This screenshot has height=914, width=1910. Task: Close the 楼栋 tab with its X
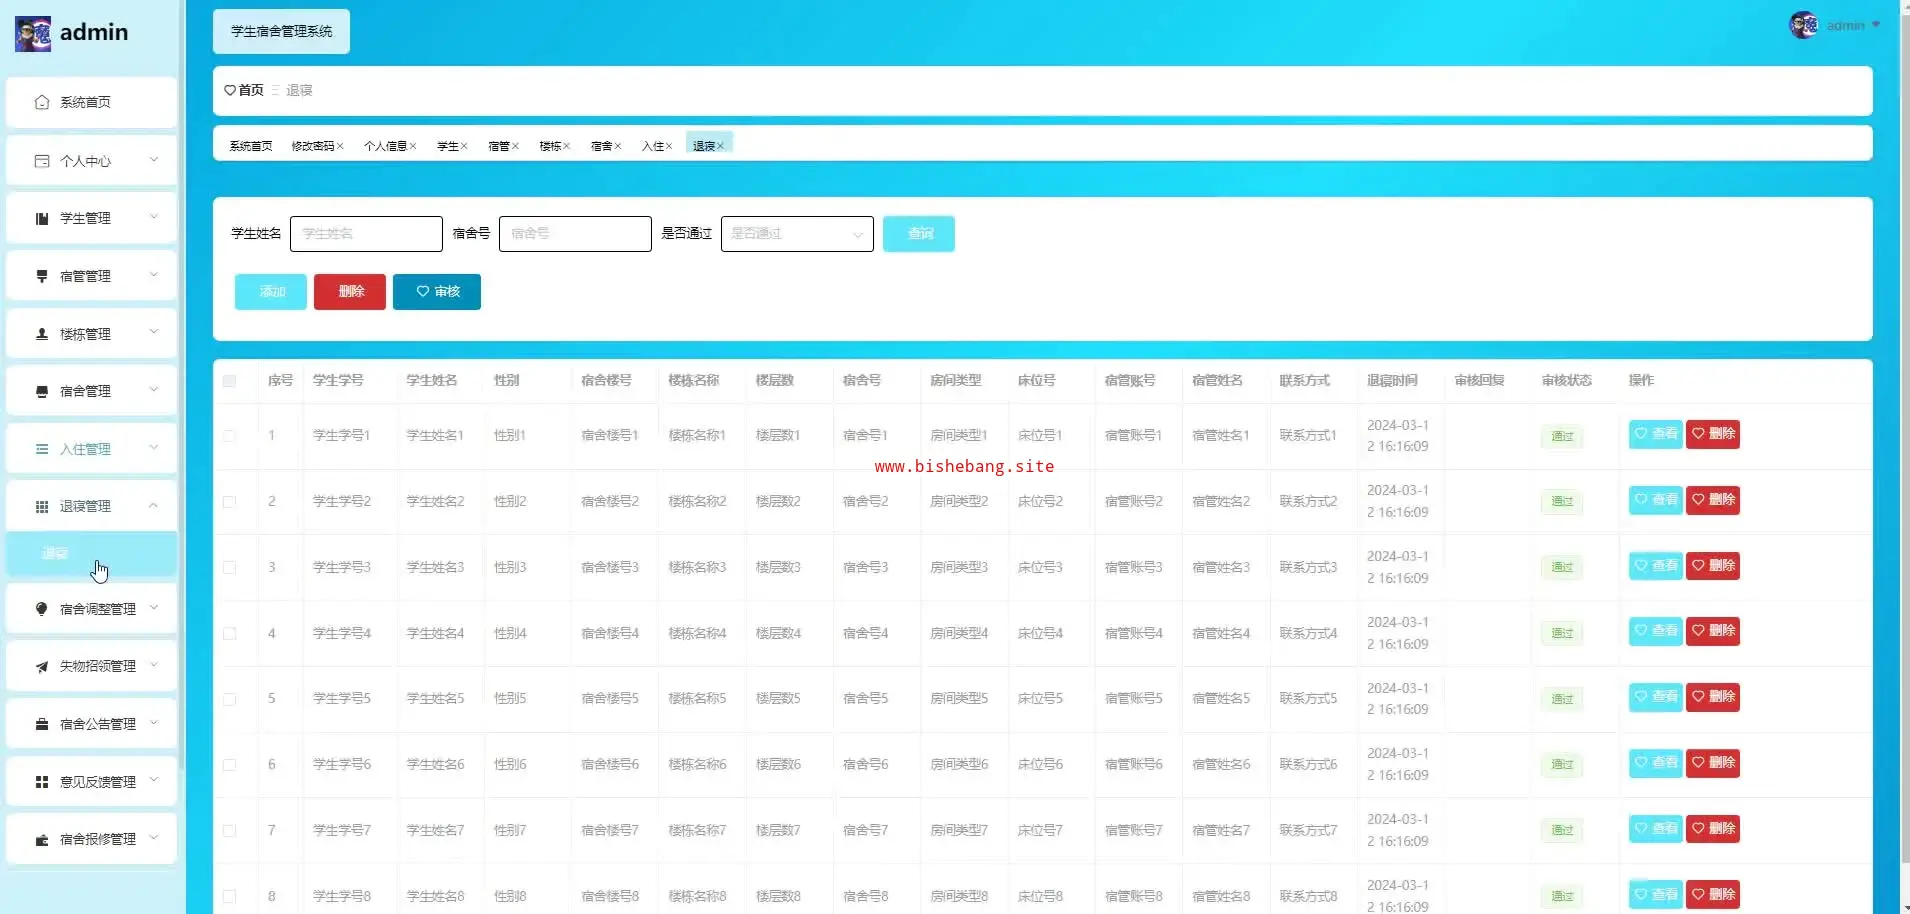(x=566, y=146)
